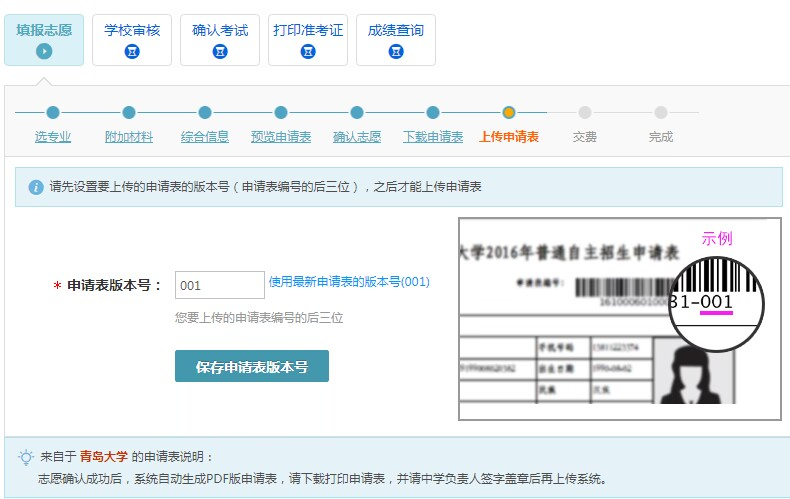Focus the 申请表版本号 input field
790x499 pixels.
219,285
